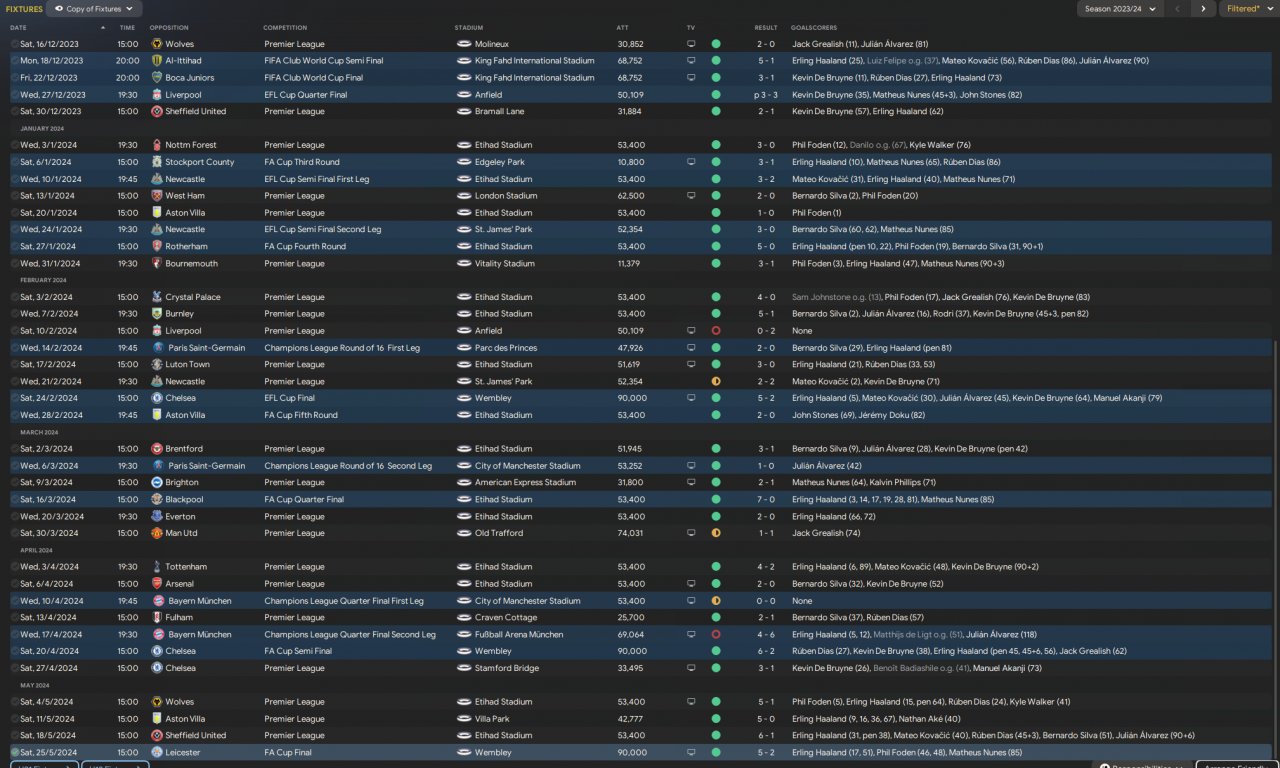Sort by the Att column header
Image resolution: width=1280 pixels, height=768 pixels.
click(x=622, y=28)
